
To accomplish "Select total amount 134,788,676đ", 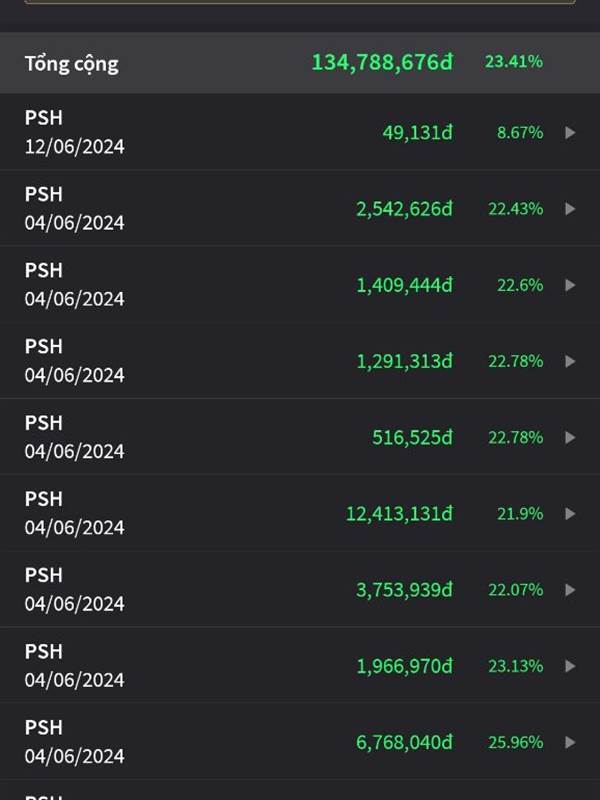I will [382, 62].
